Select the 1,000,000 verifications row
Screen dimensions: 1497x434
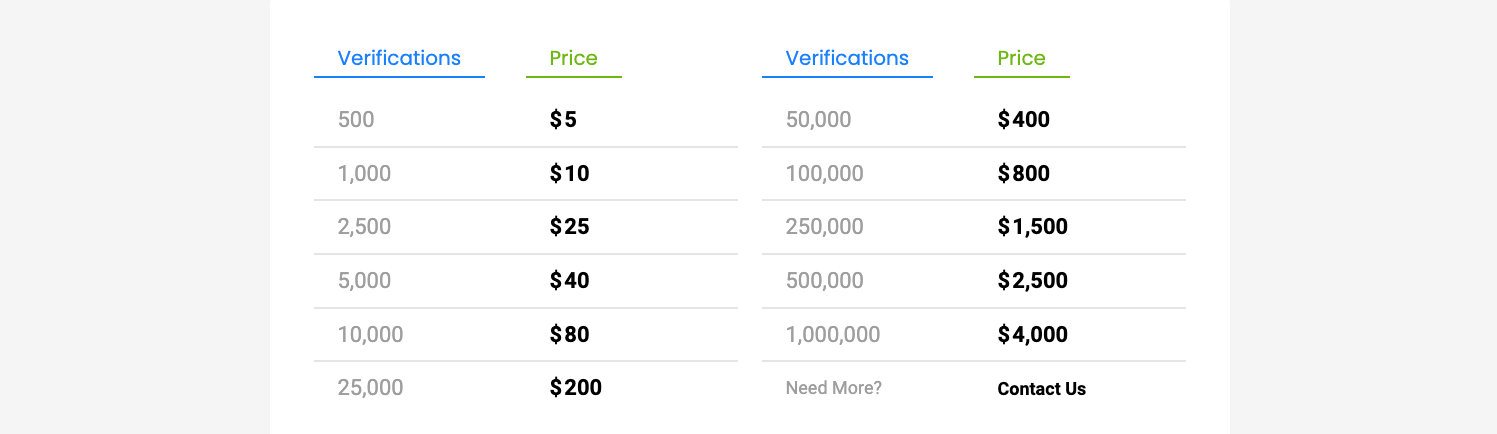pyautogui.click(x=832, y=334)
